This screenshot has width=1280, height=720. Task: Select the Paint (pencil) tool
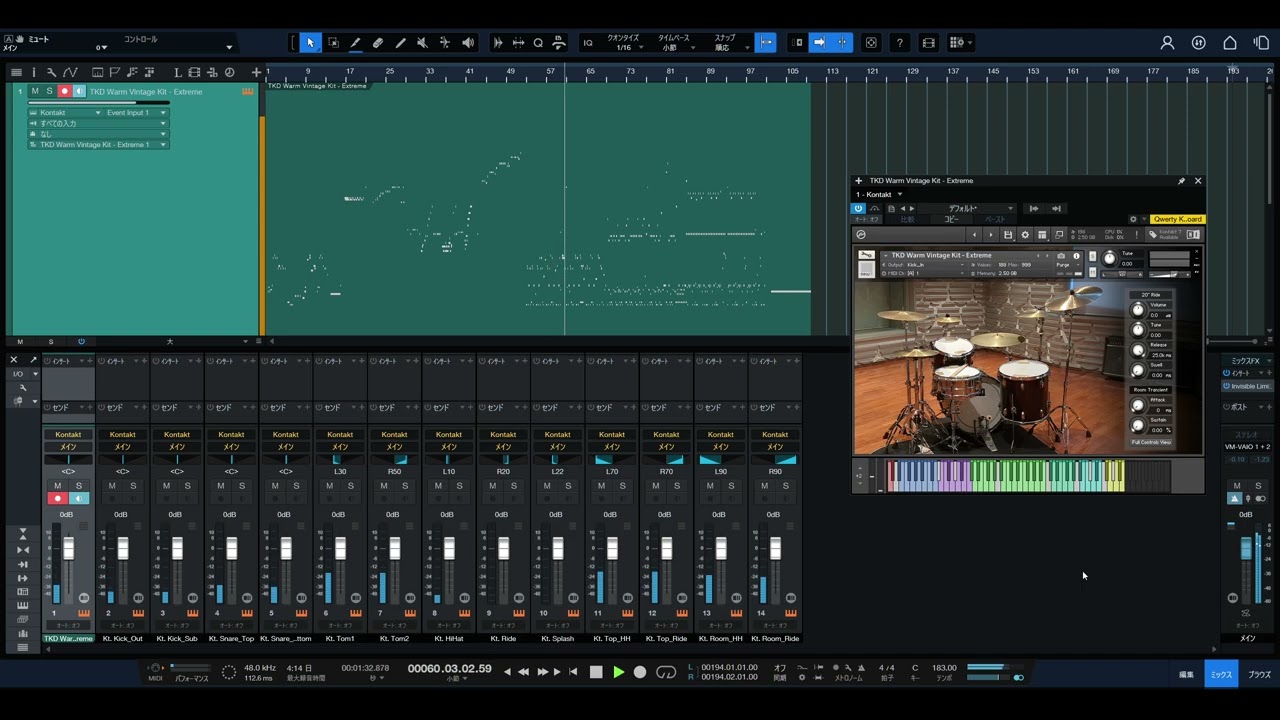(400, 43)
